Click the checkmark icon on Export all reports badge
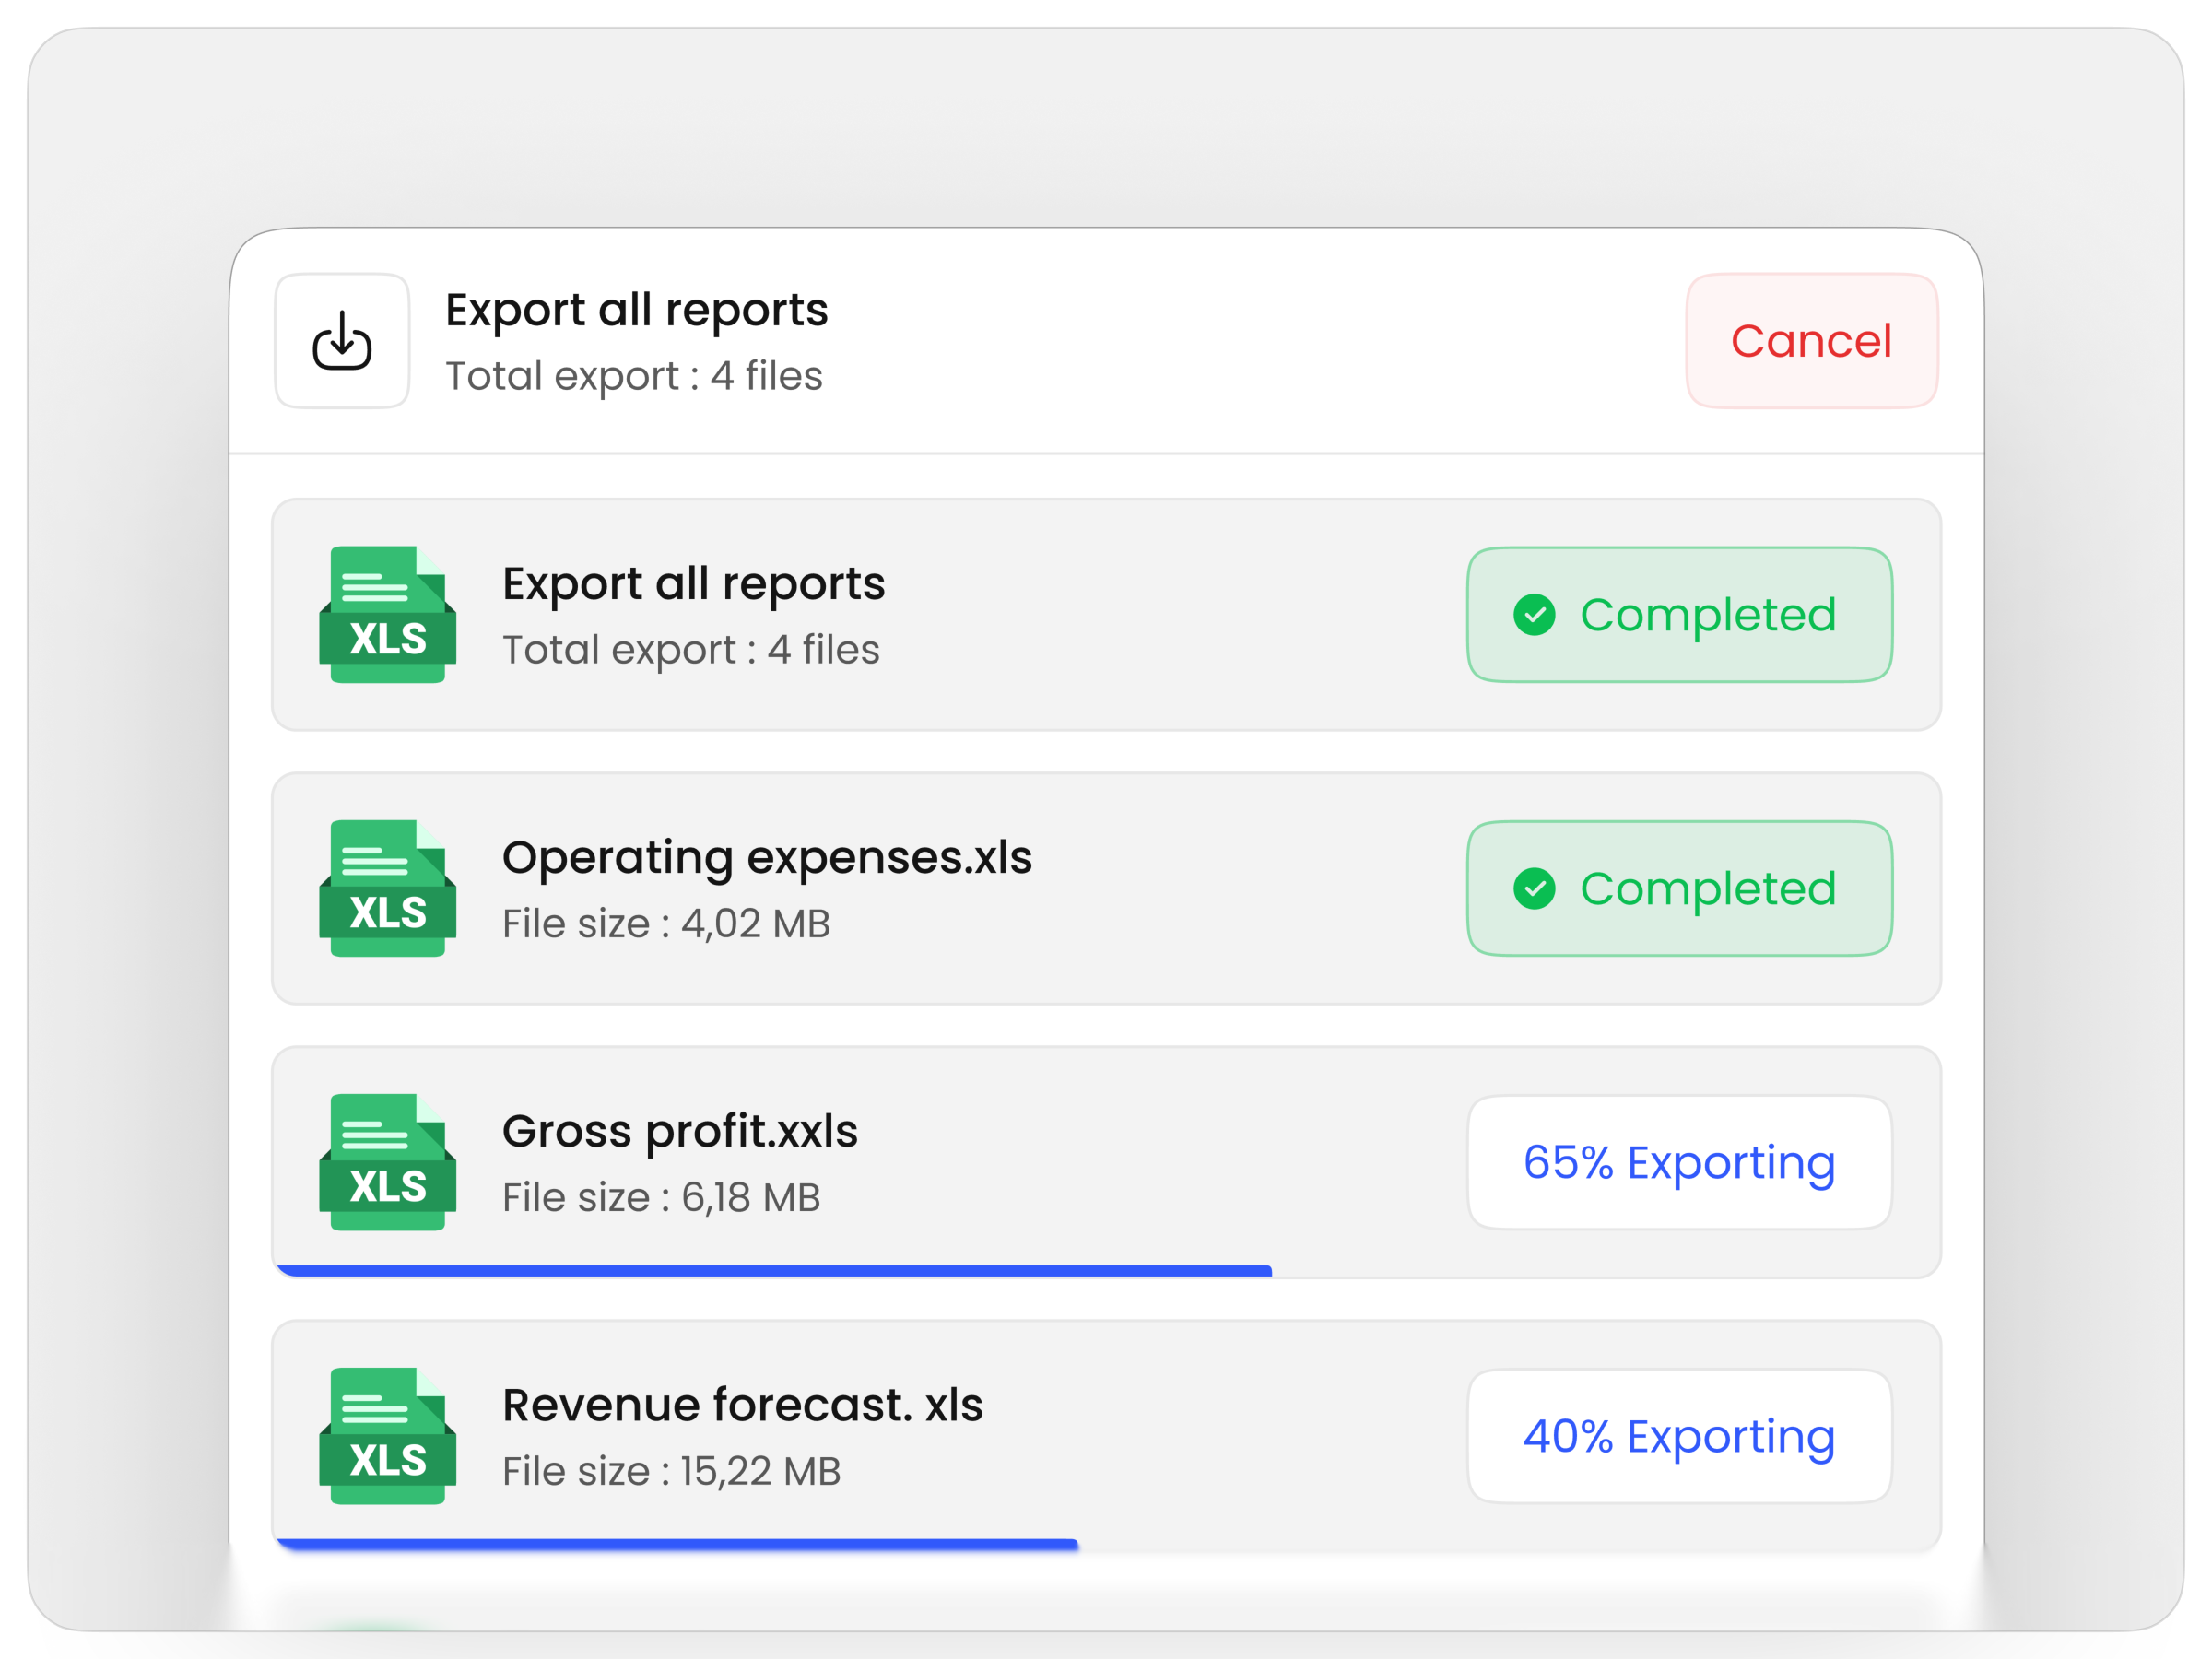Screen dimensions: 2212x1659 (x=1535, y=615)
